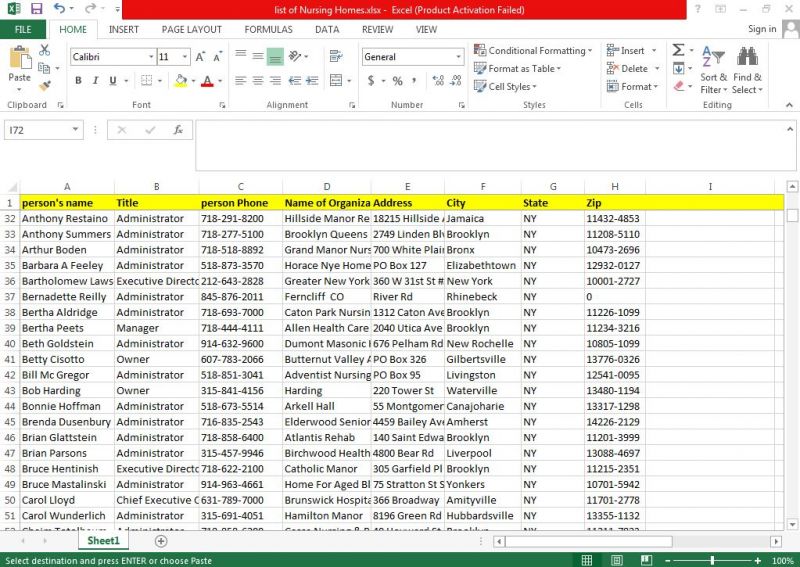Click AutoSum sigma icon
The width and height of the screenshot is (800, 567).
click(x=679, y=50)
